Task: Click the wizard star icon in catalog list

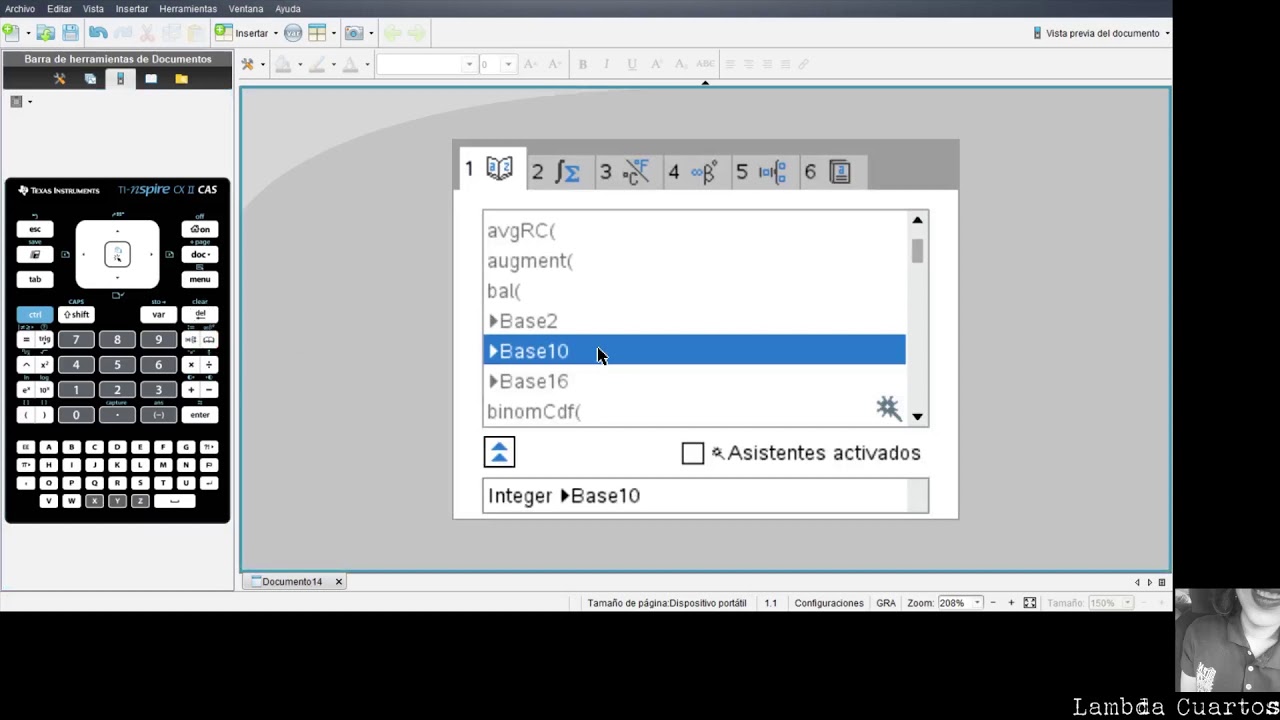Action: point(888,407)
